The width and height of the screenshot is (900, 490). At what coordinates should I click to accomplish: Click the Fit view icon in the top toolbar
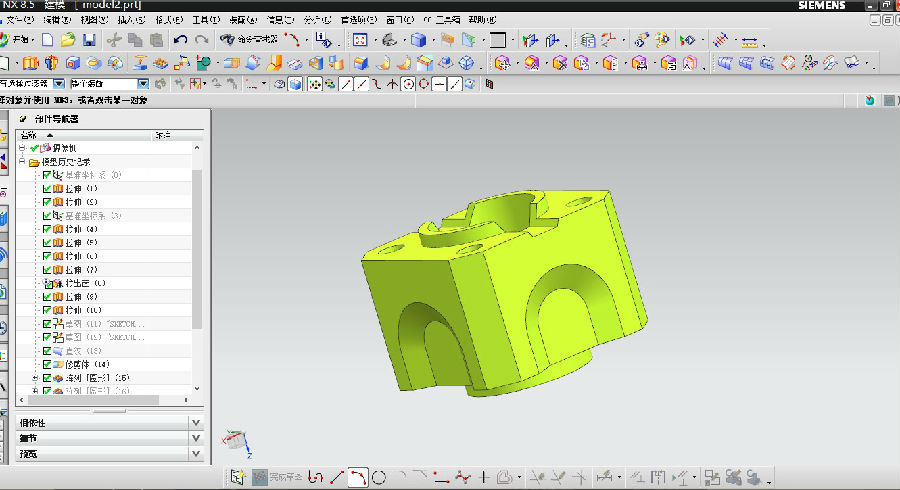(360, 41)
